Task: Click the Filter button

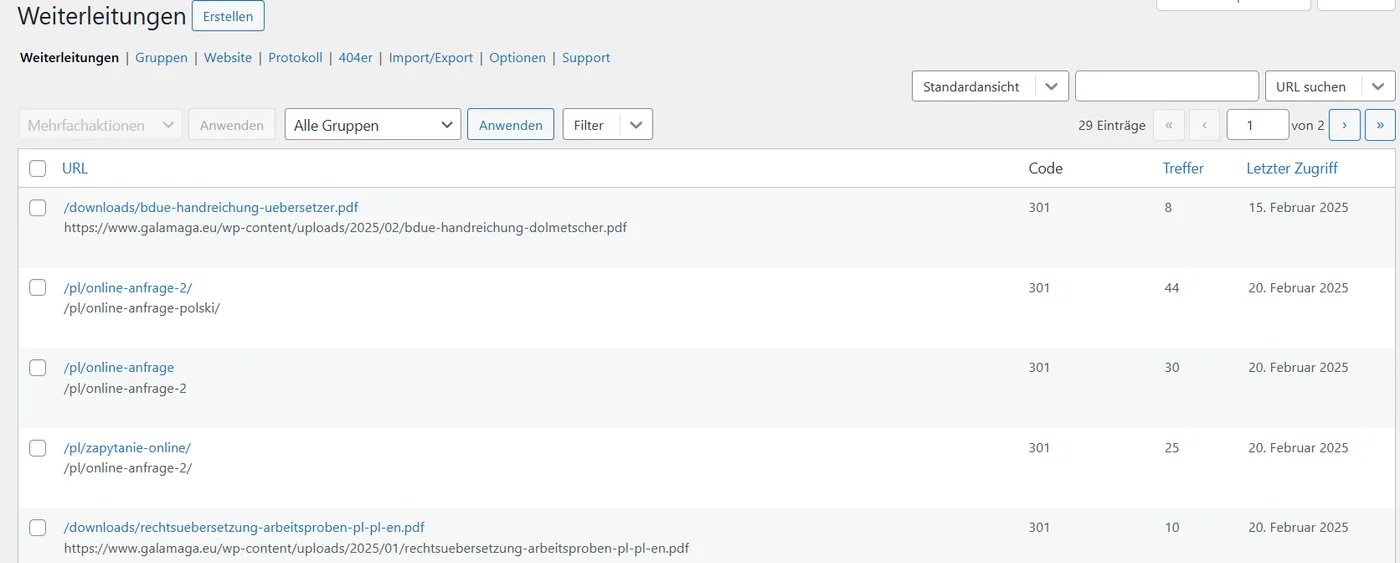Action: [589, 125]
